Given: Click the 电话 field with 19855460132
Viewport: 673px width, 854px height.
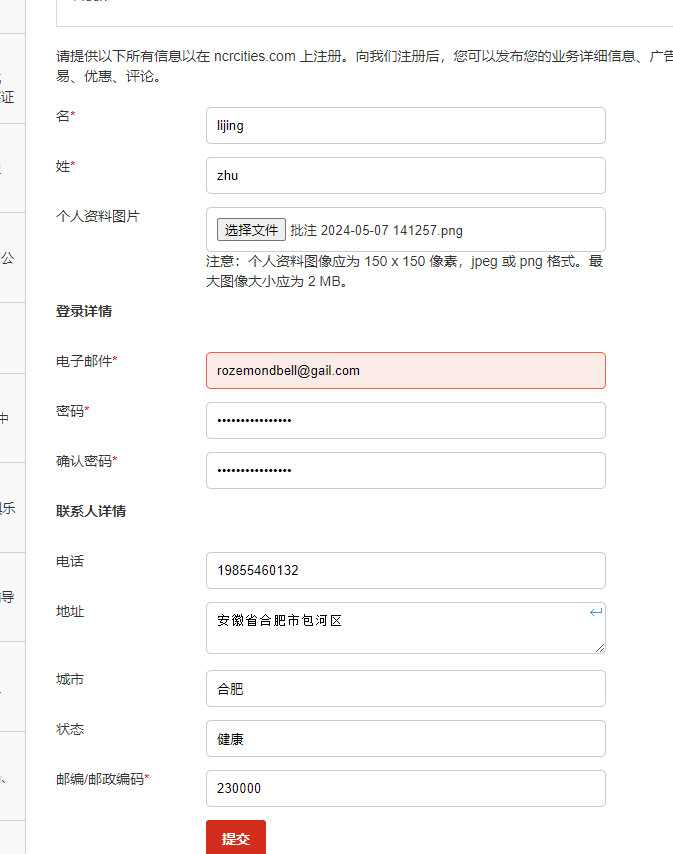Looking at the screenshot, I should tap(405, 570).
